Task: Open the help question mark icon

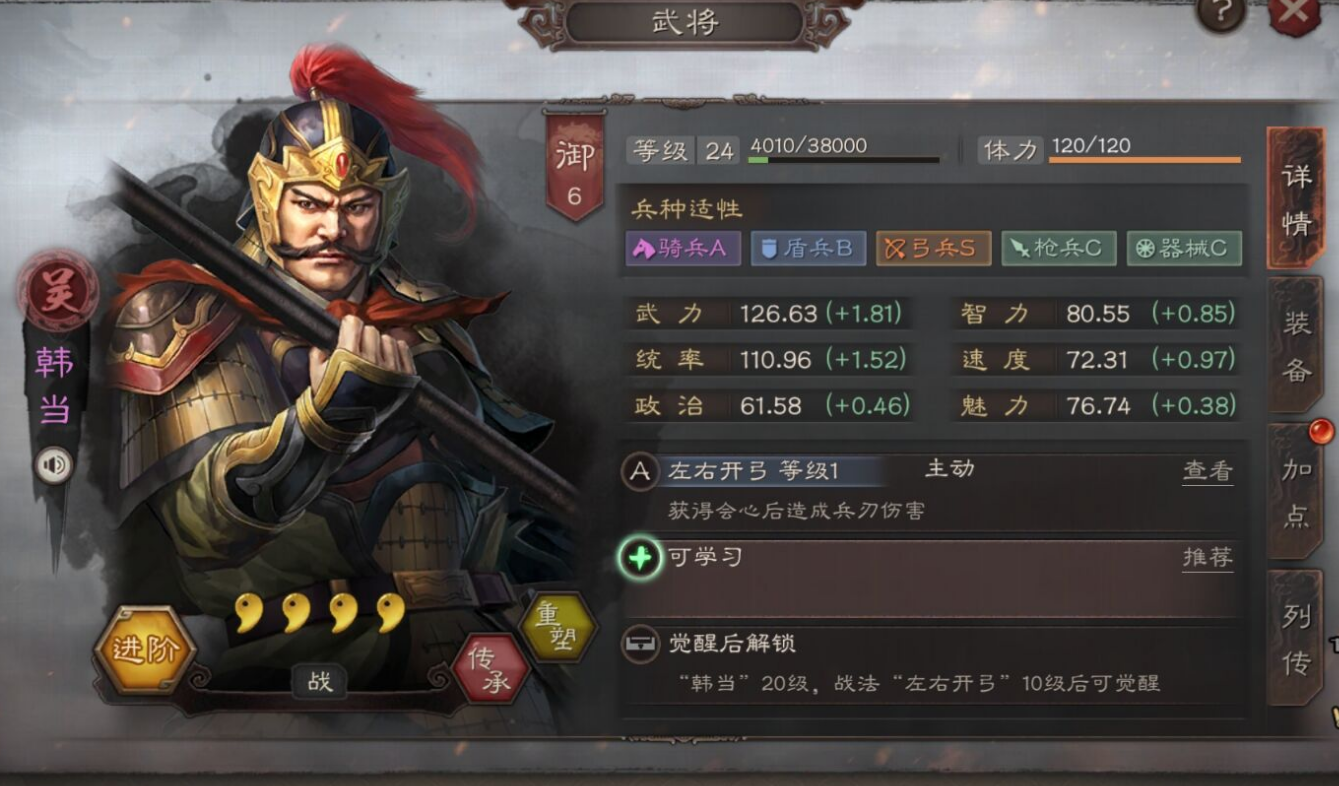Action: [x=1220, y=12]
